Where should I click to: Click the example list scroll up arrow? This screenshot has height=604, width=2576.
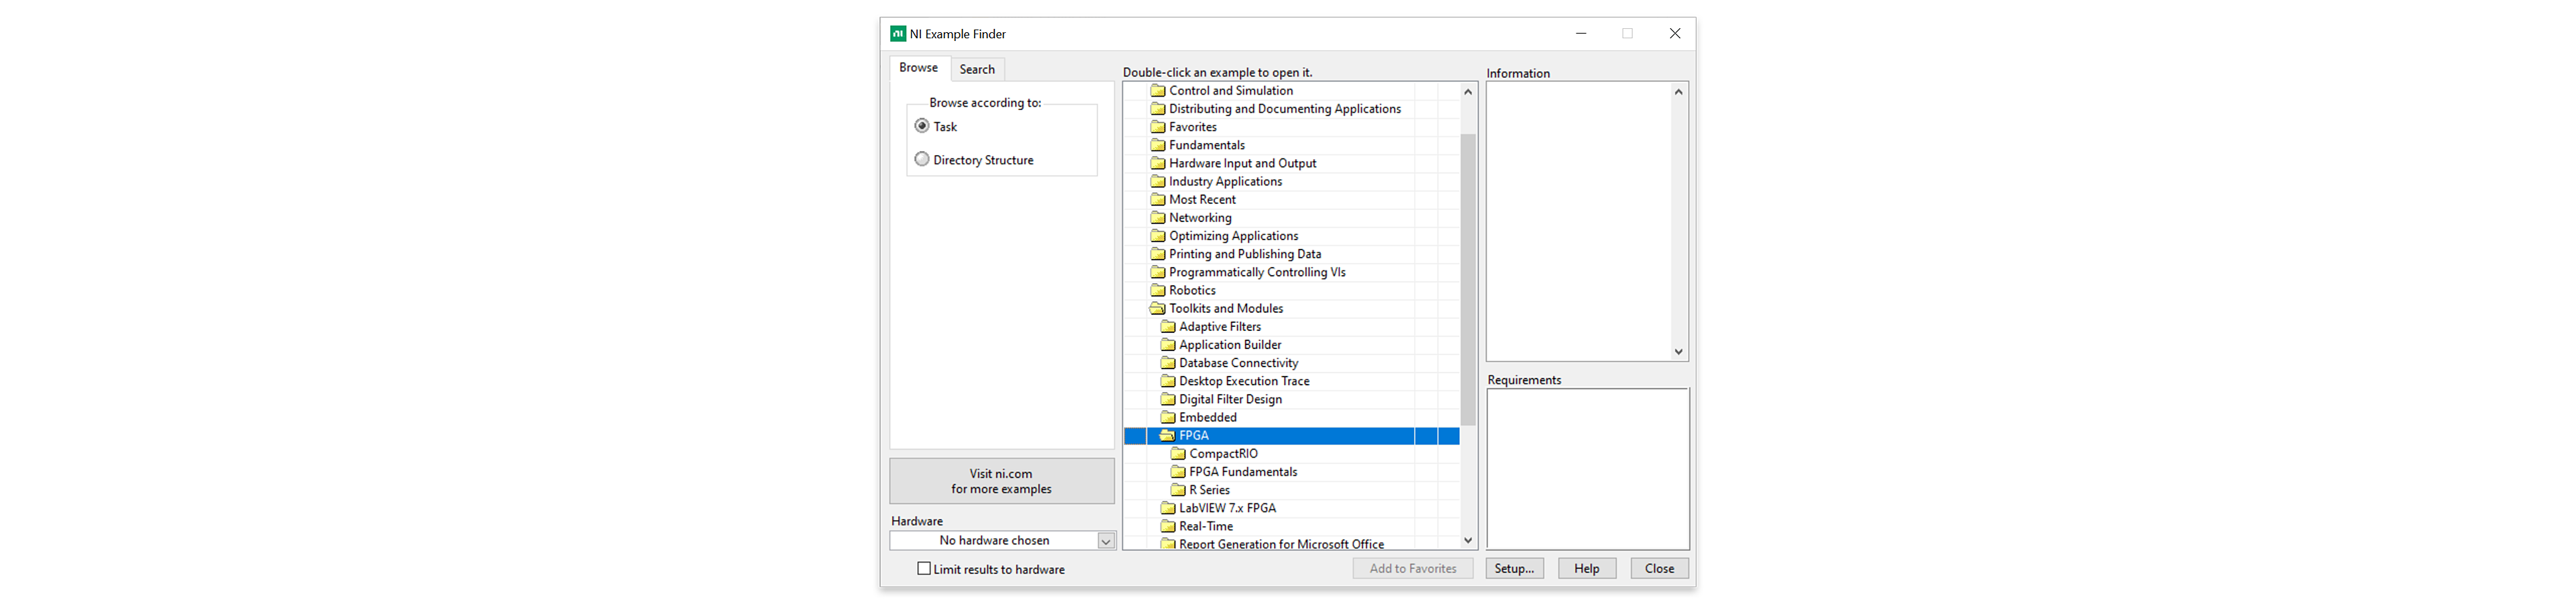point(1468,92)
